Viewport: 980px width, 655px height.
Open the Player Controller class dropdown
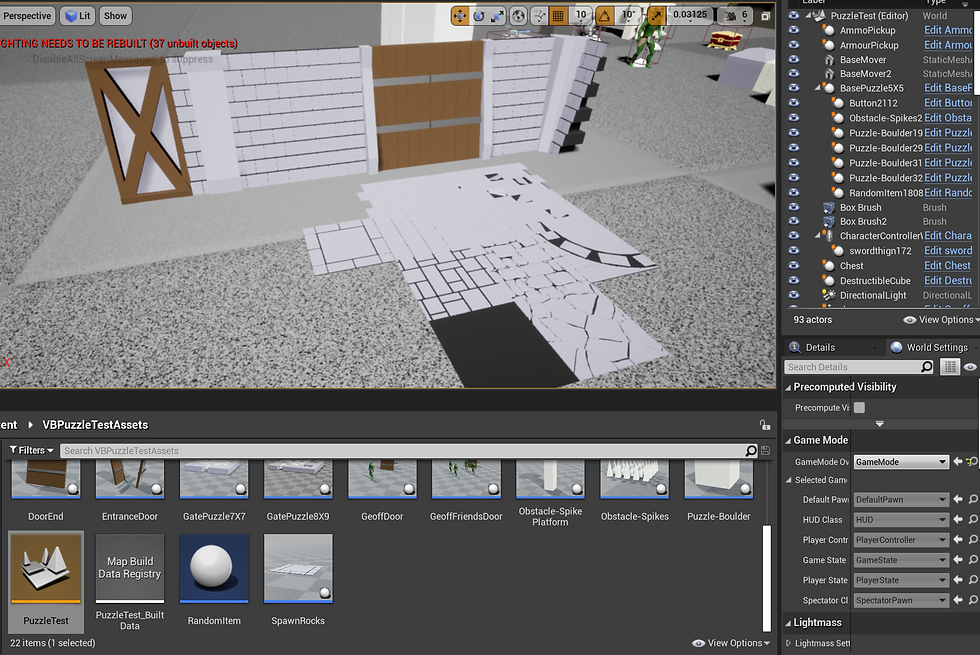click(901, 539)
